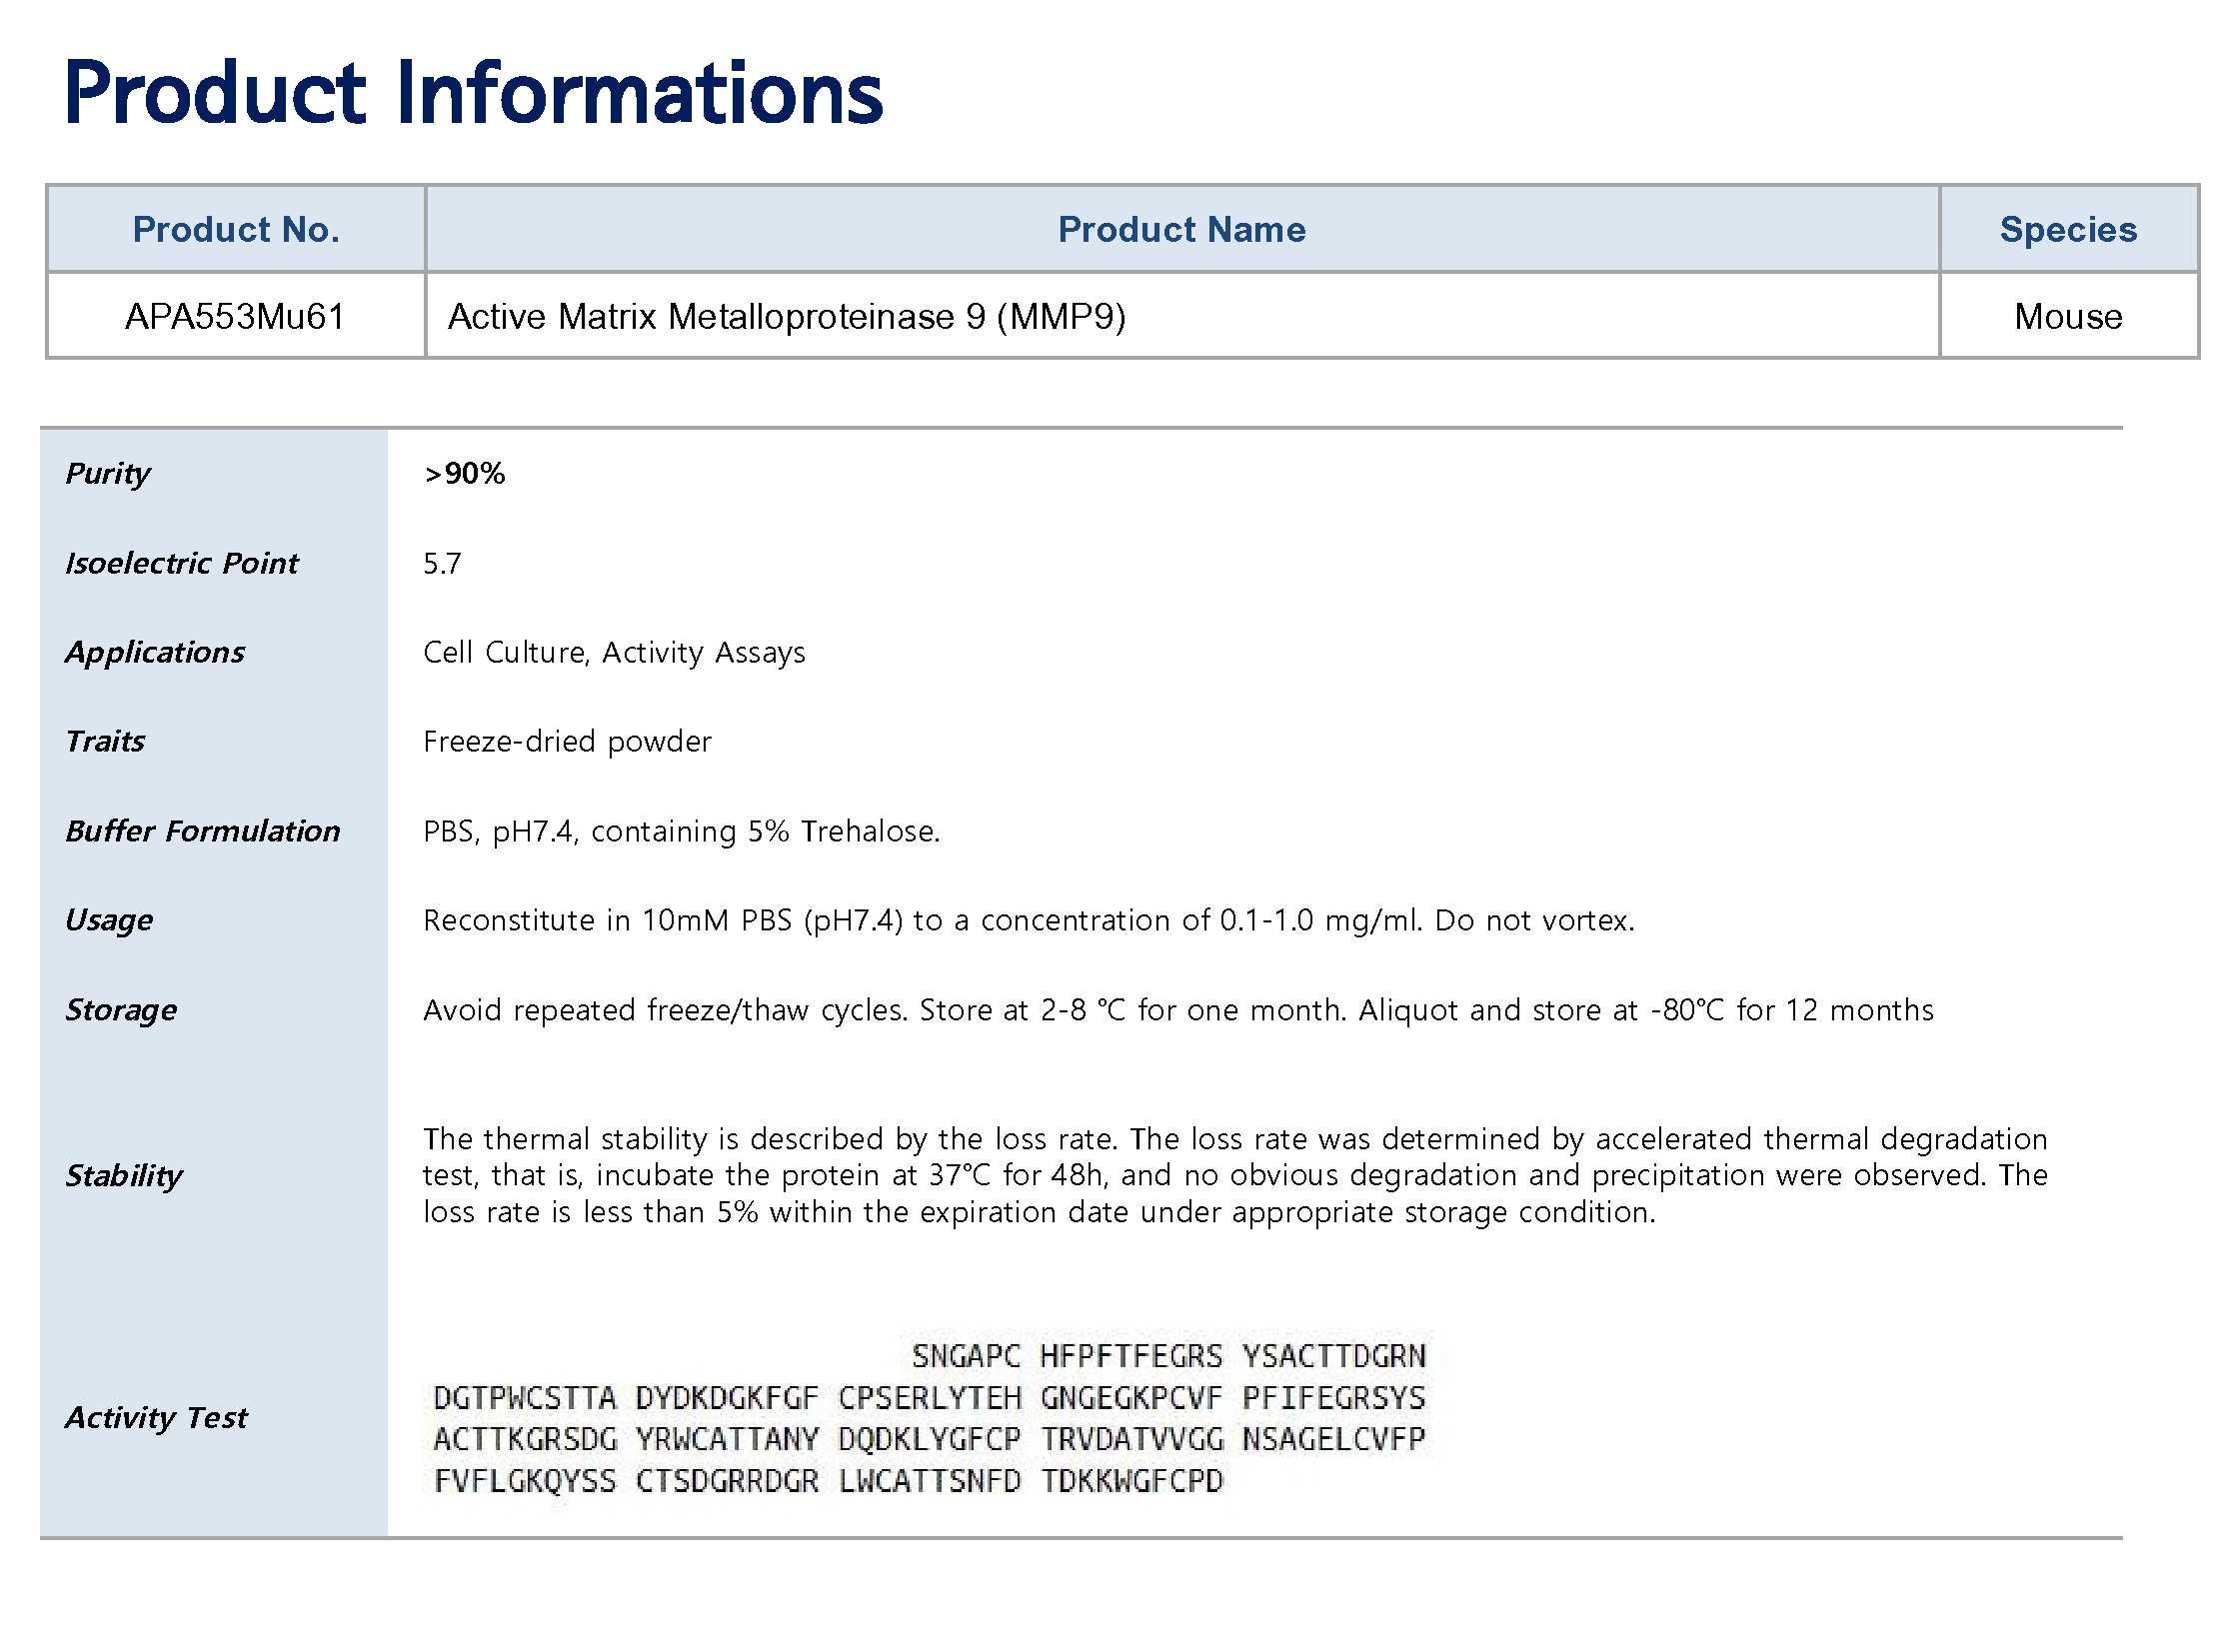Click the >90% purity value

464,473
